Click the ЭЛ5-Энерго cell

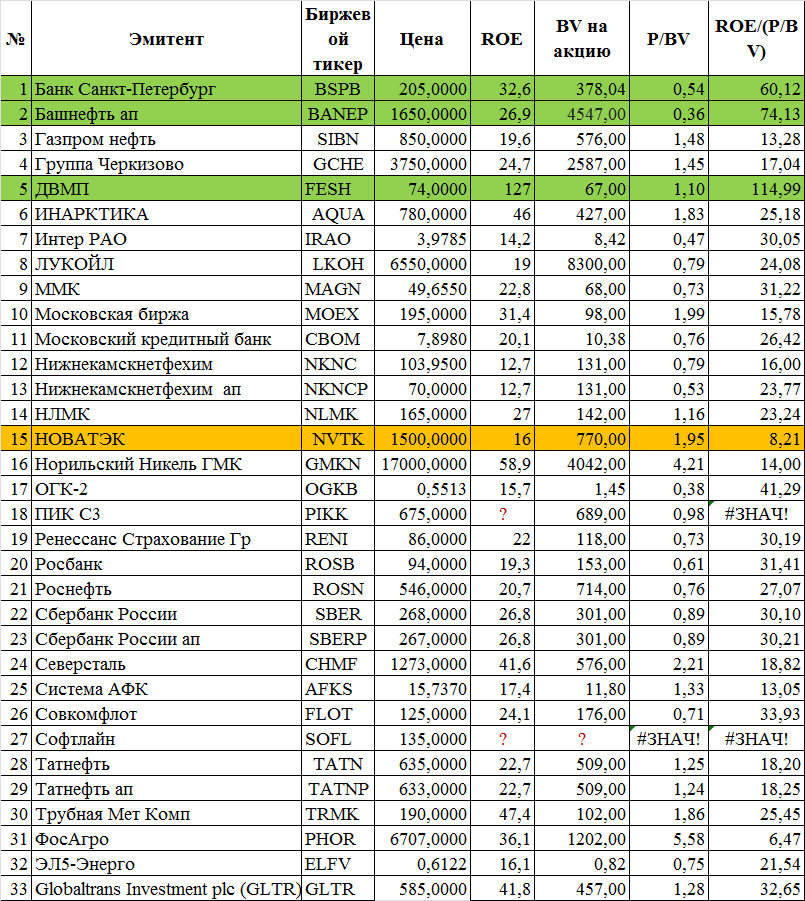click(x=166, y=864)
